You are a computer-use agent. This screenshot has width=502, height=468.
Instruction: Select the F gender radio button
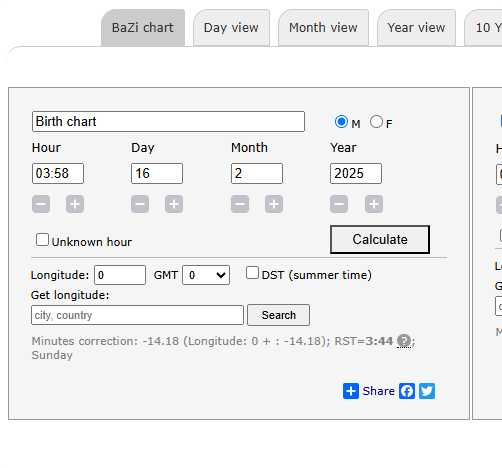pyautogui.click(x=376, y=122)
